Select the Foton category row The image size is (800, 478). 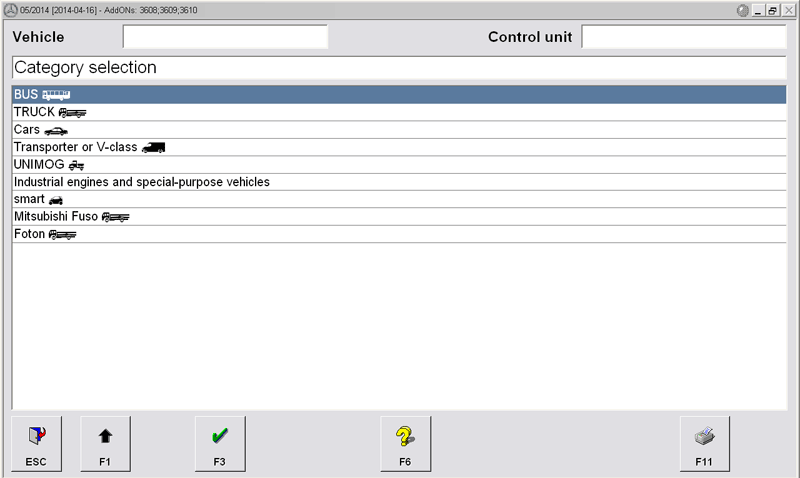[x=399, y=234]
